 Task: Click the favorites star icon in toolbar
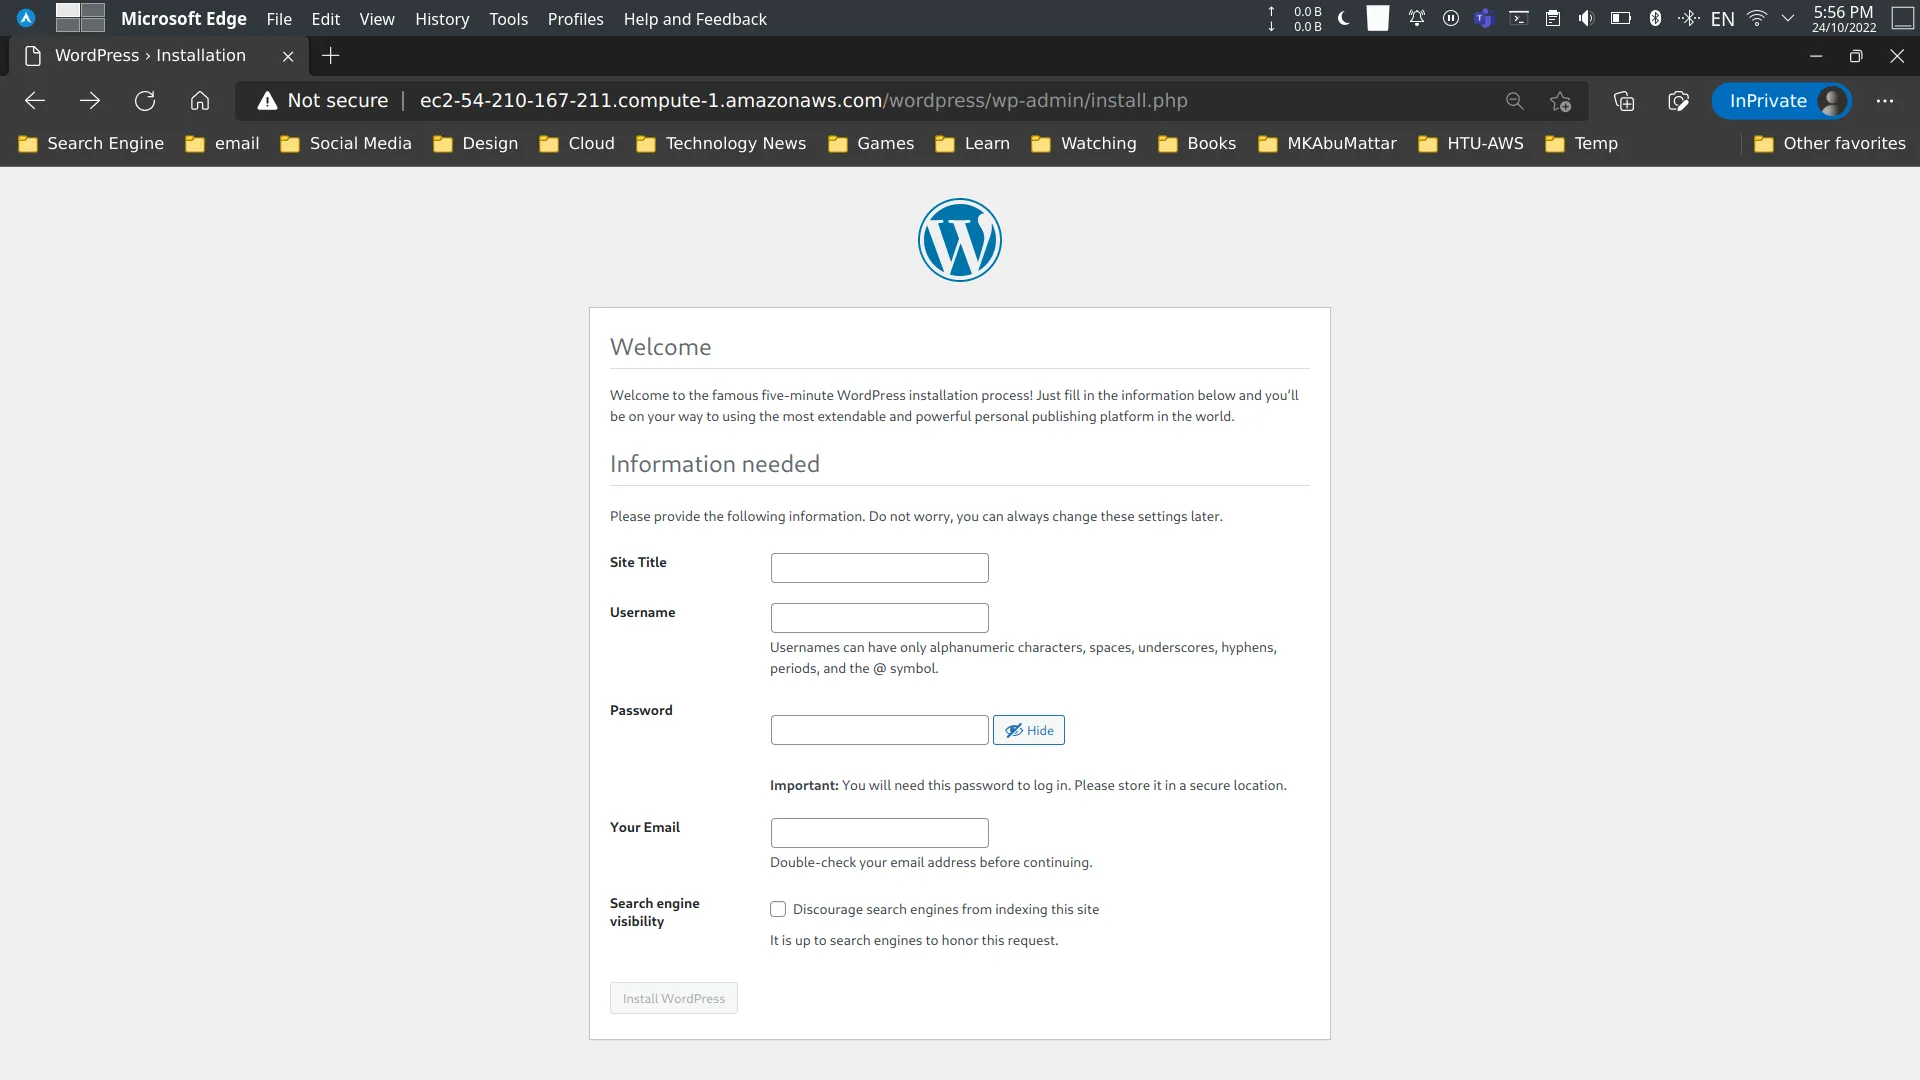[1560, 100]
